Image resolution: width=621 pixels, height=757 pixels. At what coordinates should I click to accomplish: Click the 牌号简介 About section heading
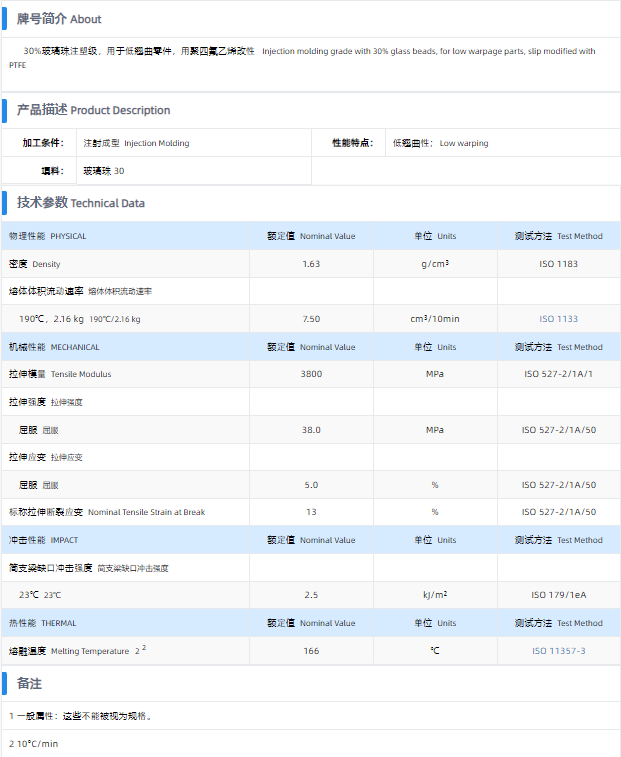coord(59,19)
